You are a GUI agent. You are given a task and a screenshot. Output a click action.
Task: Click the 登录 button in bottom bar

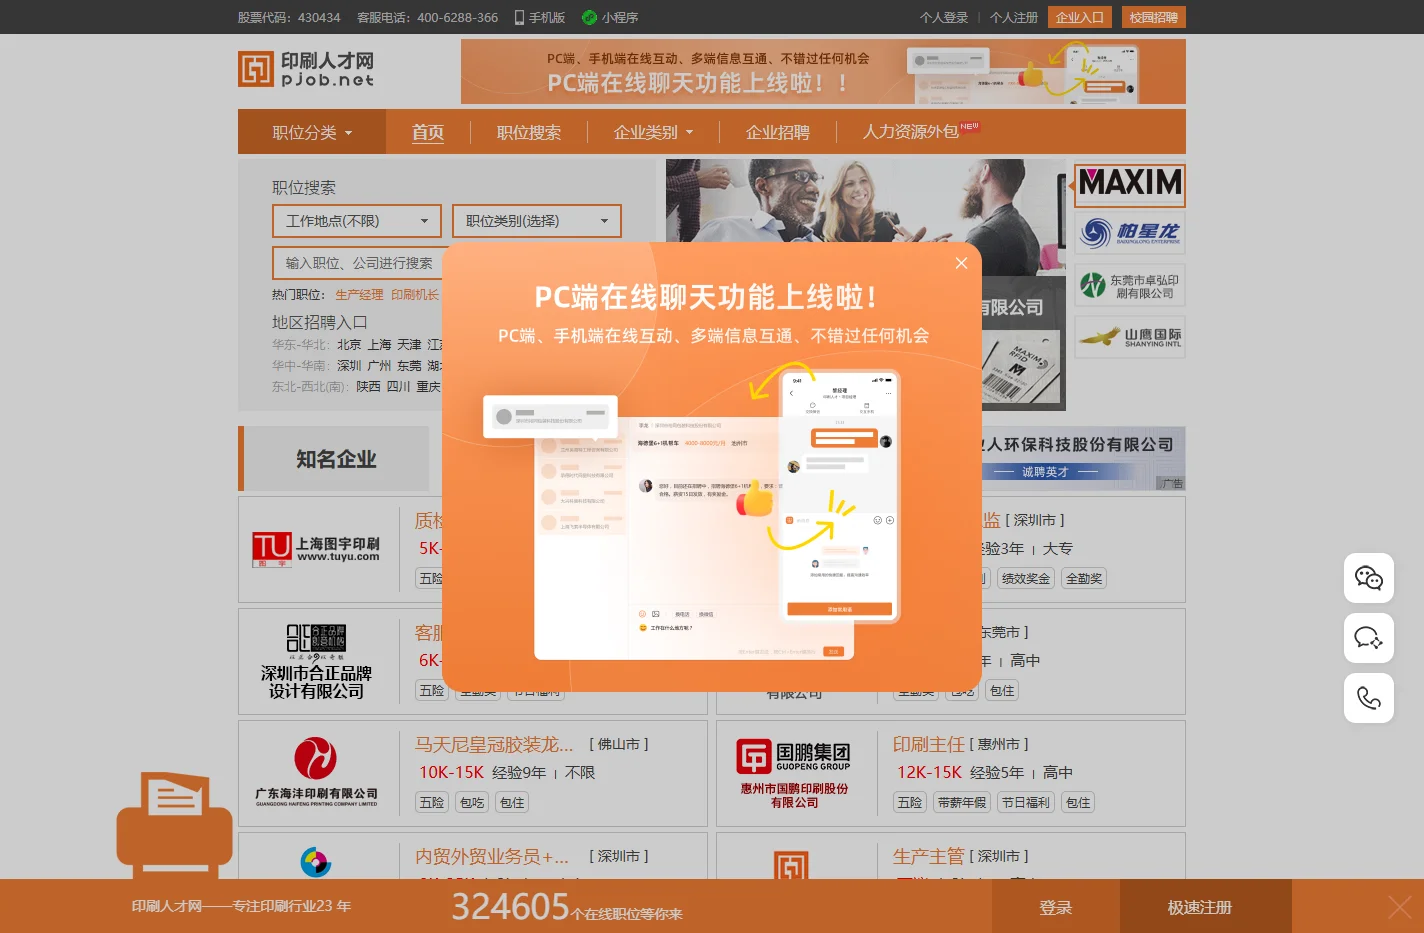[x=1056, y=907]
